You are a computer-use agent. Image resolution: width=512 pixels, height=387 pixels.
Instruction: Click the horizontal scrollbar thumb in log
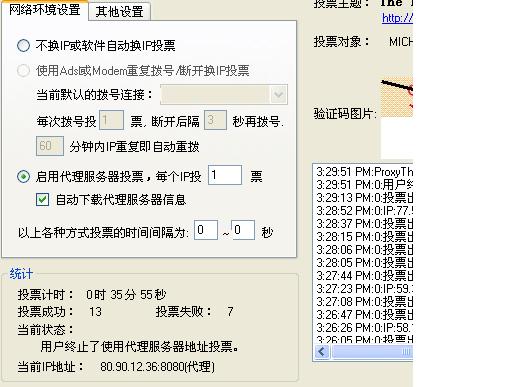(x=372, y=352)
